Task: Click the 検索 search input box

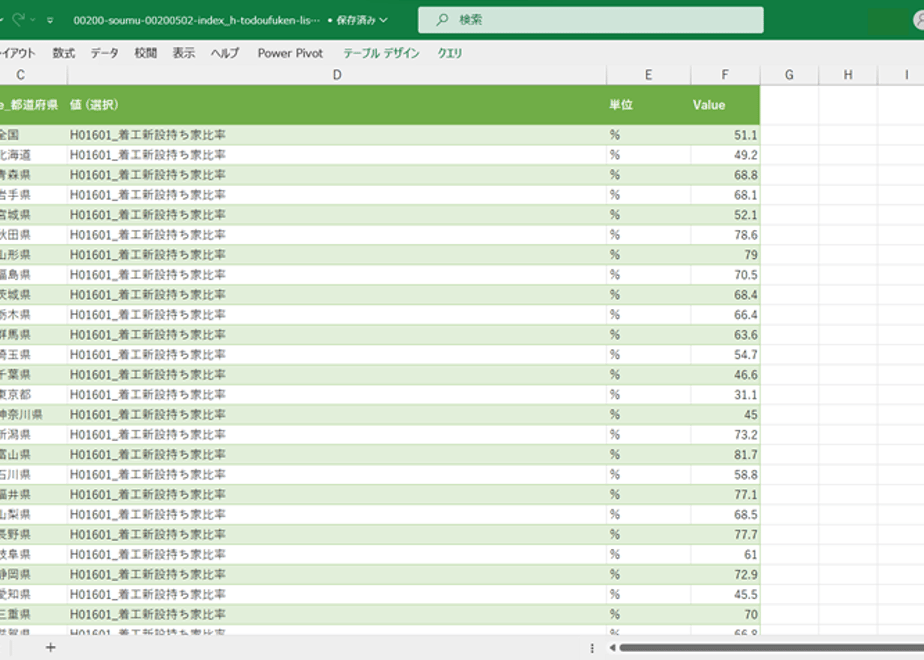Action: click(x=590, y=20)
